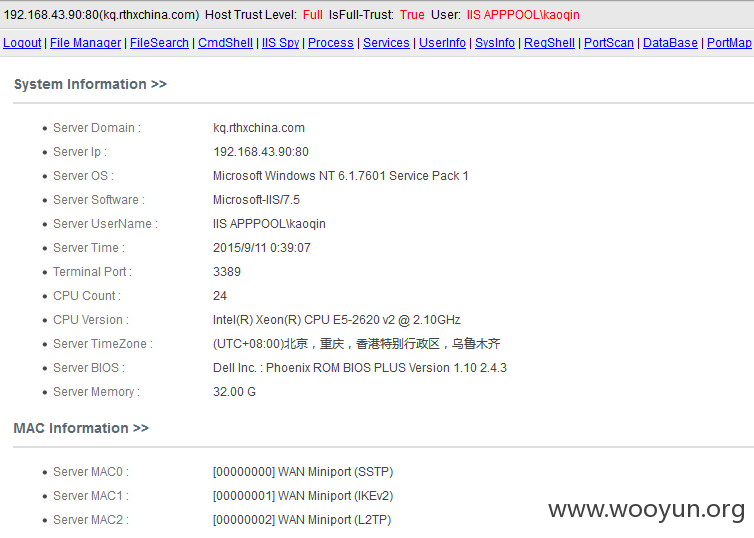Viewport: 754px width, 538px height.
Task: Click the red Full trust level text
Action: pos(313,15)
